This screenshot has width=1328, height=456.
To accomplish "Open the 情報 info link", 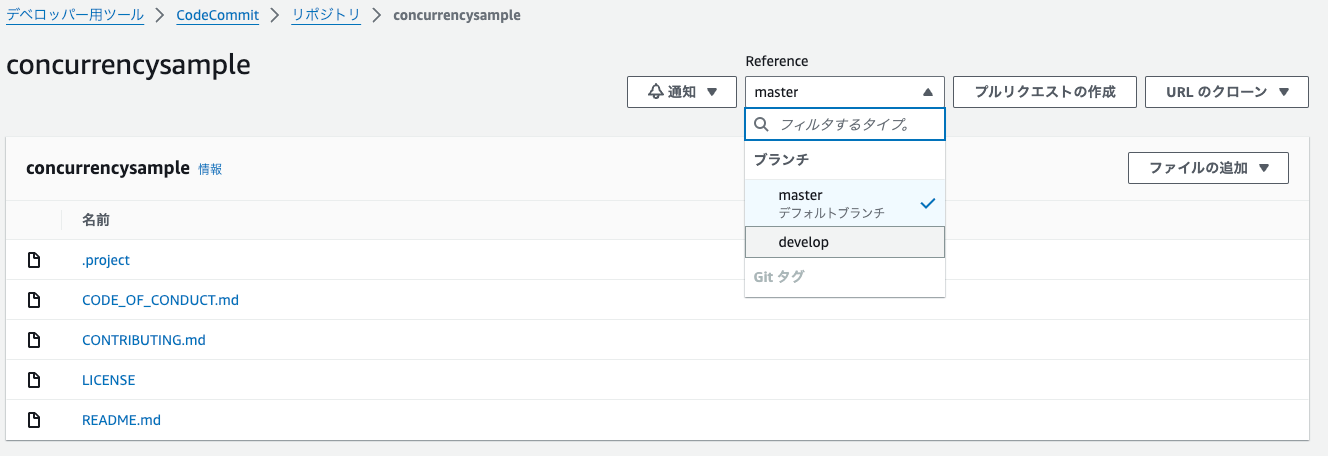I will [210, 169].
